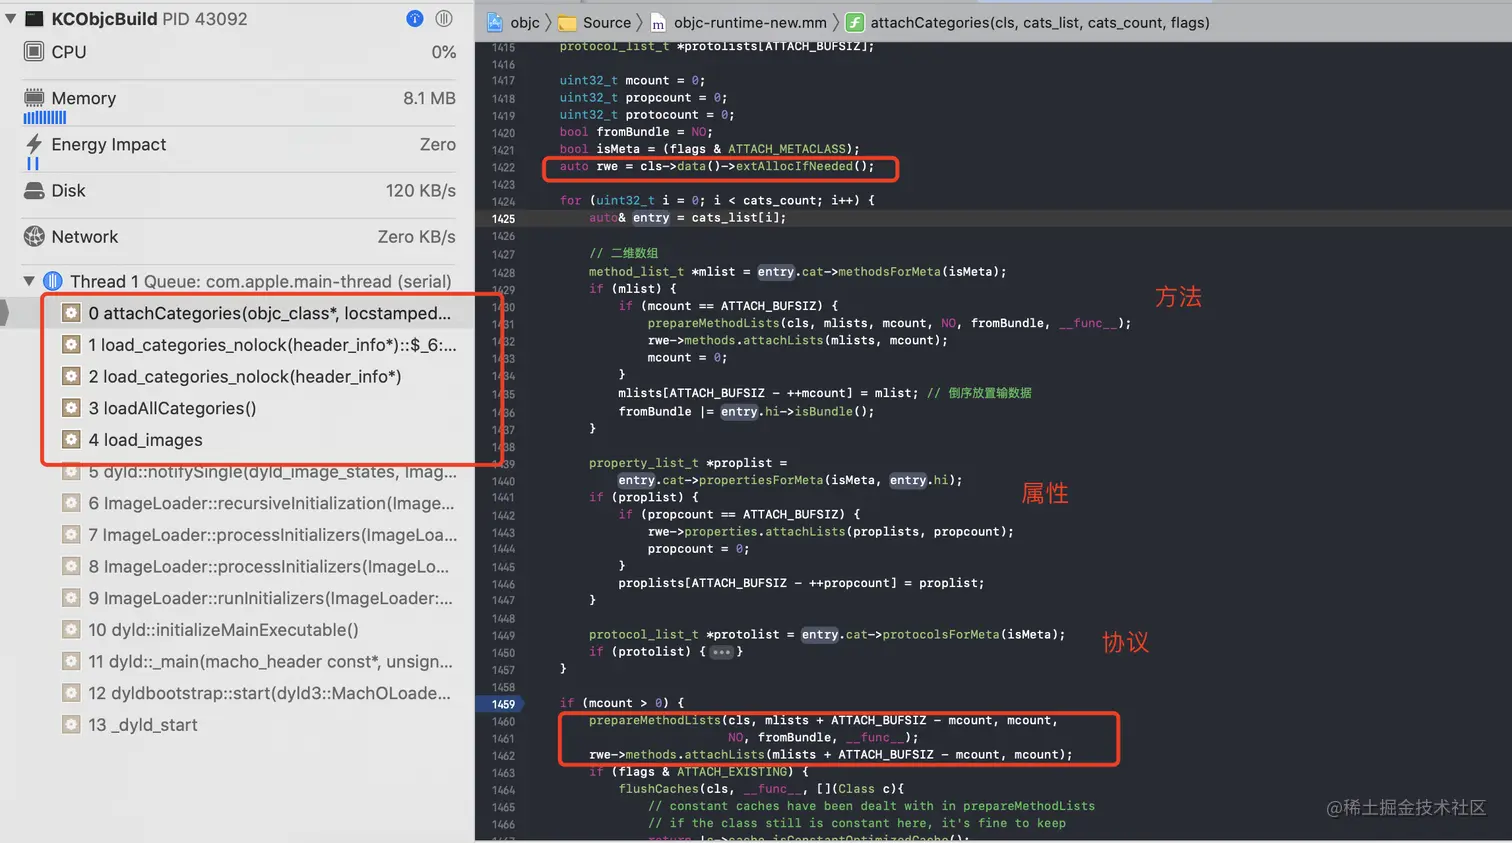Image resolution: width=1512 pixels, height=843 pixels.
Task: Click the frame icon of loadAllCategories row
Action: click(x=71, y=408)
